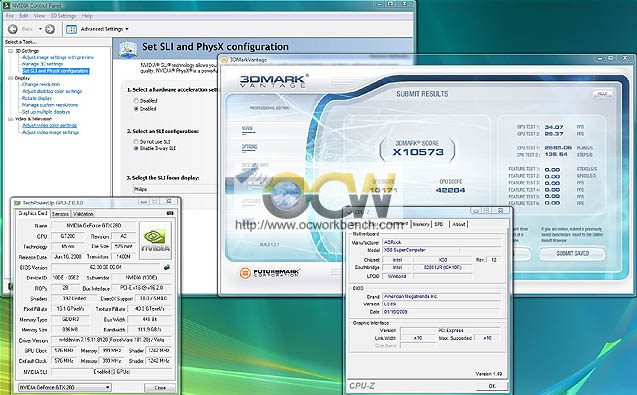Minimize the 3DMark Vantage window
Viewport: 637px width, 395px height.
(x=600, y=59)
